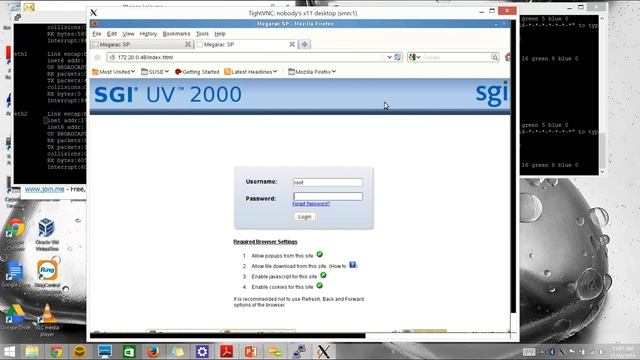Open Sticky Notes from the taskbar
The image size is (640, 360).
pyautogui.click(x=178, y=351)
